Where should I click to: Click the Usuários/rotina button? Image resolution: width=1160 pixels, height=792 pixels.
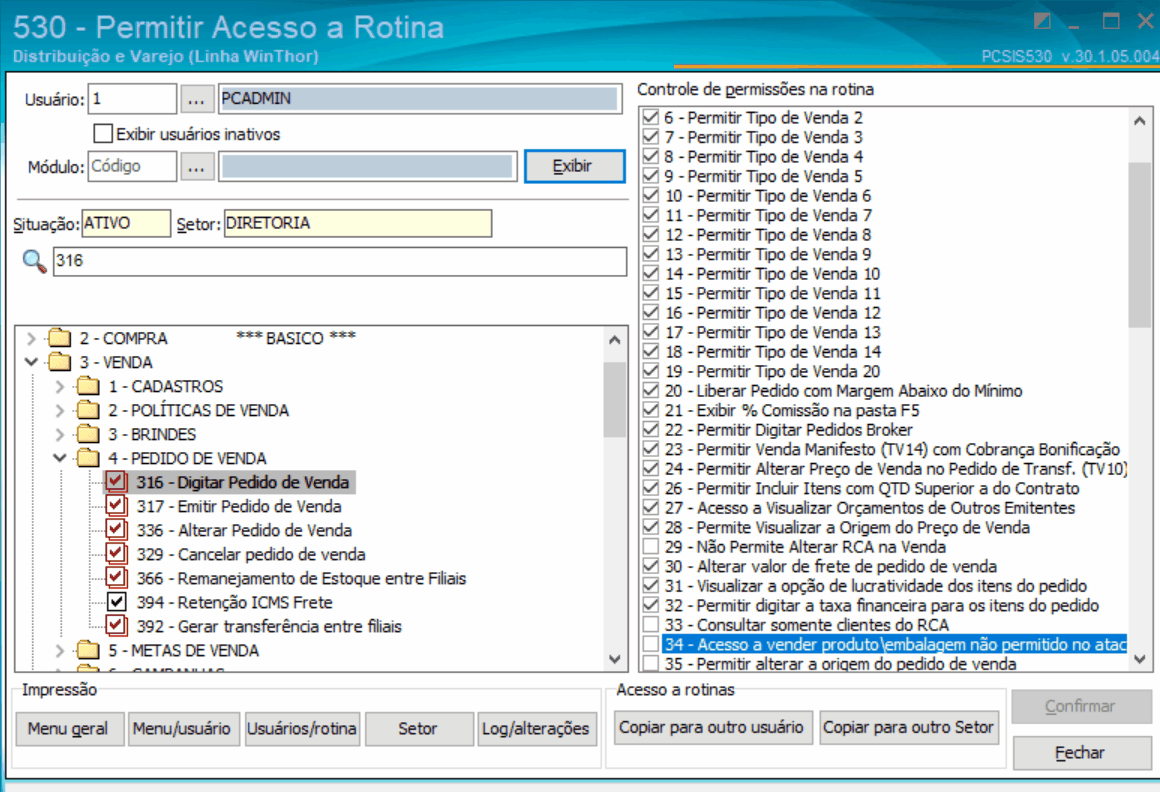302,729
